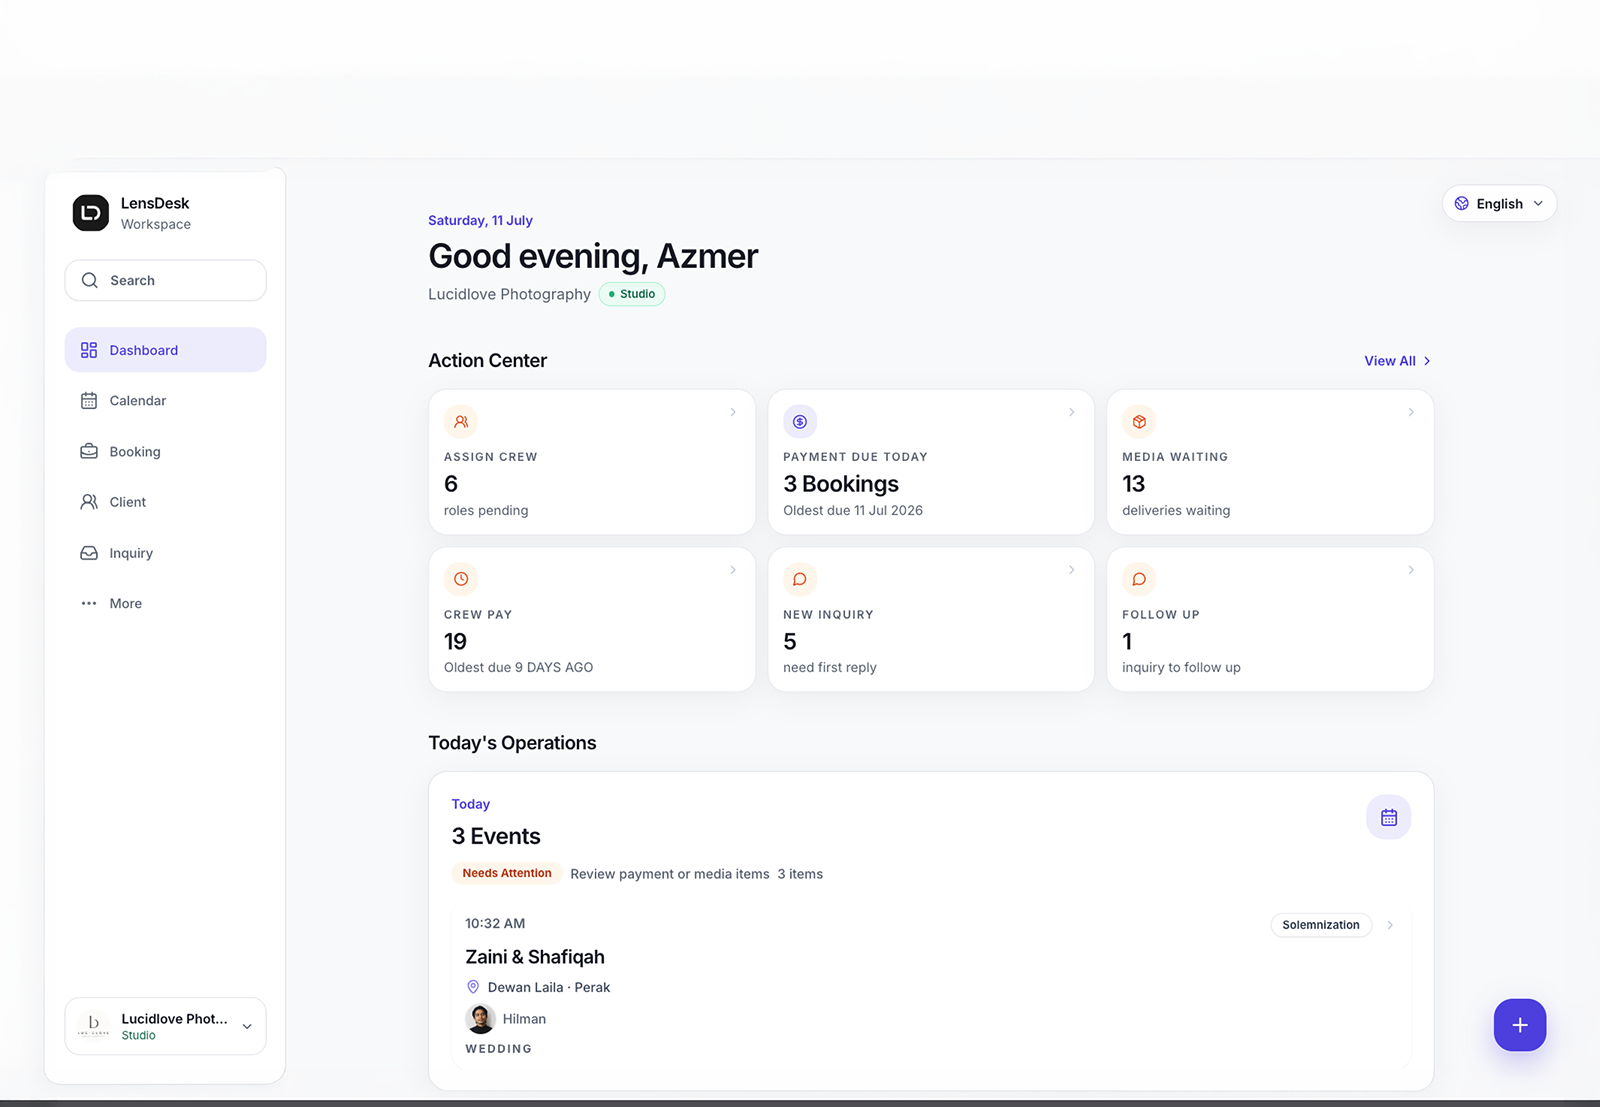Click 'need first reply' text
The width and height of the screenshot is (1600, 1107).
point(830,667)
